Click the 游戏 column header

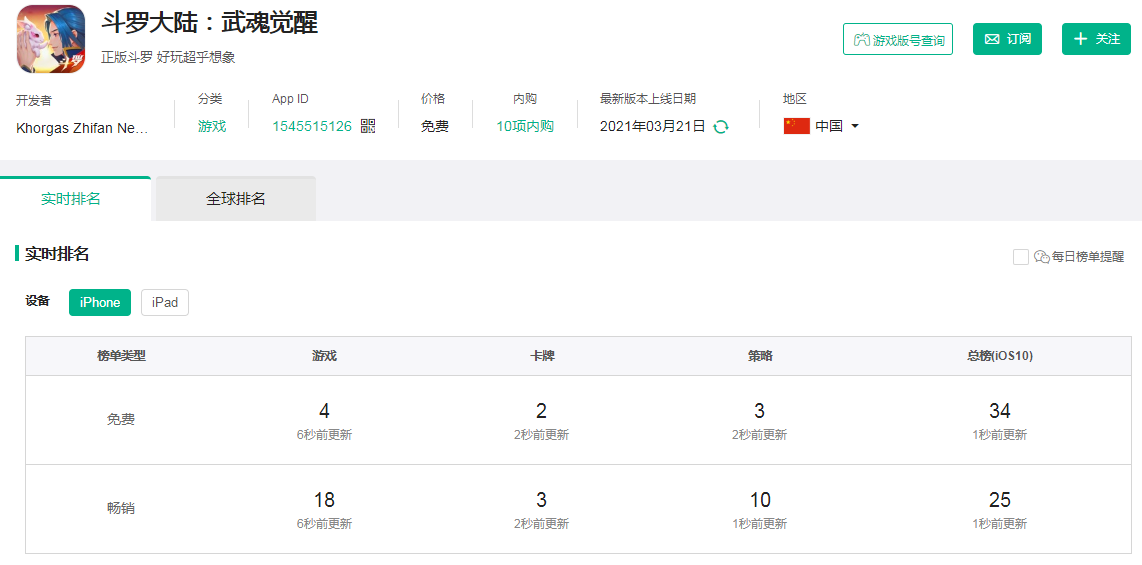click(x=324, y=356)
